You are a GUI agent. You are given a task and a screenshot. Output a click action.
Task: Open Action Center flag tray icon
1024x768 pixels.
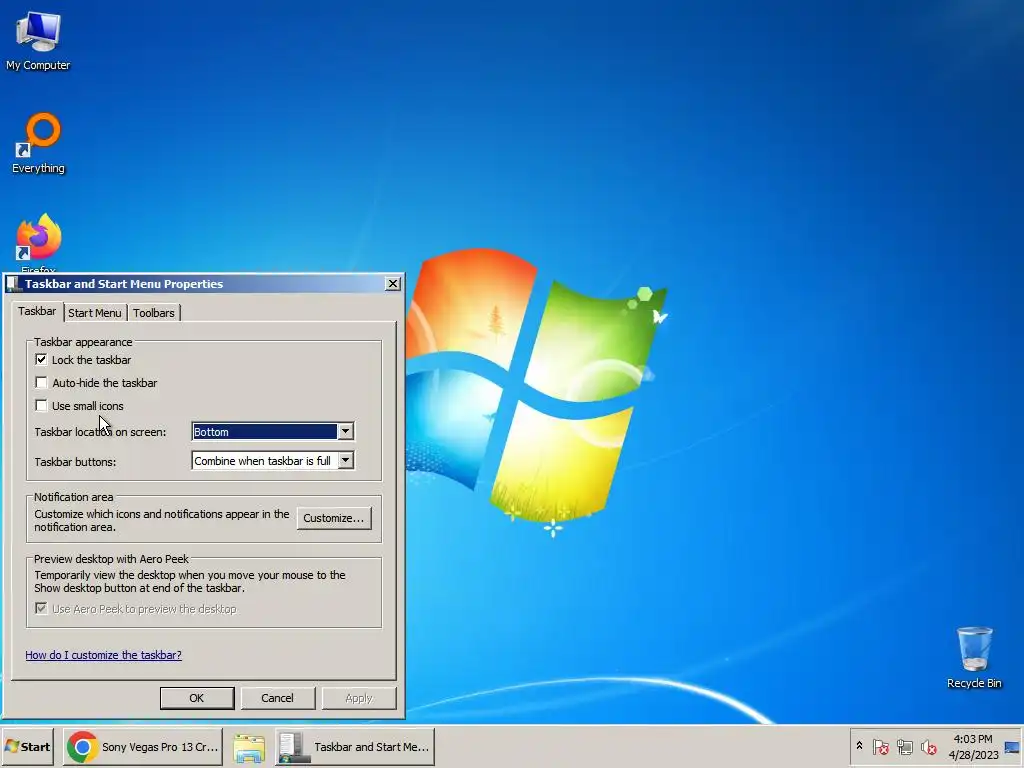click(x=880, y=746)
